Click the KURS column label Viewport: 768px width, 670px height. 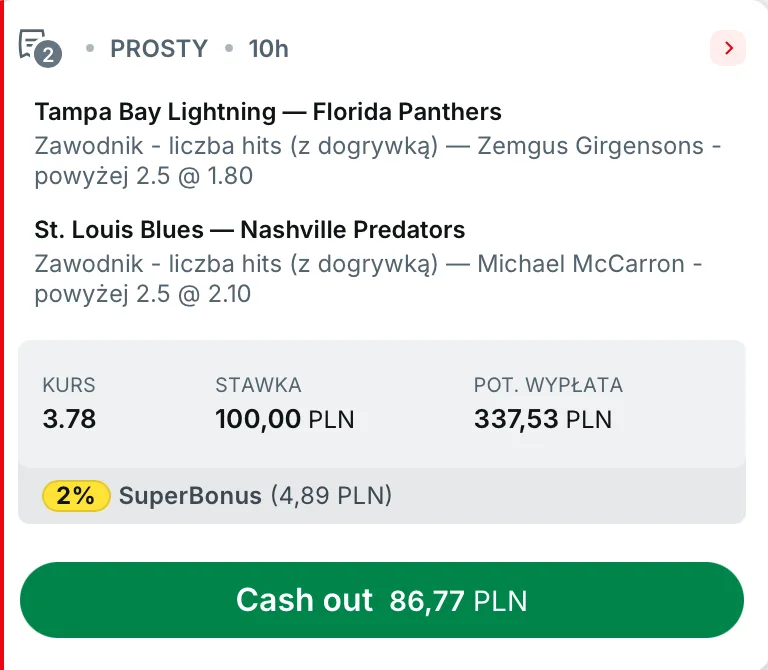click(69, 384)
